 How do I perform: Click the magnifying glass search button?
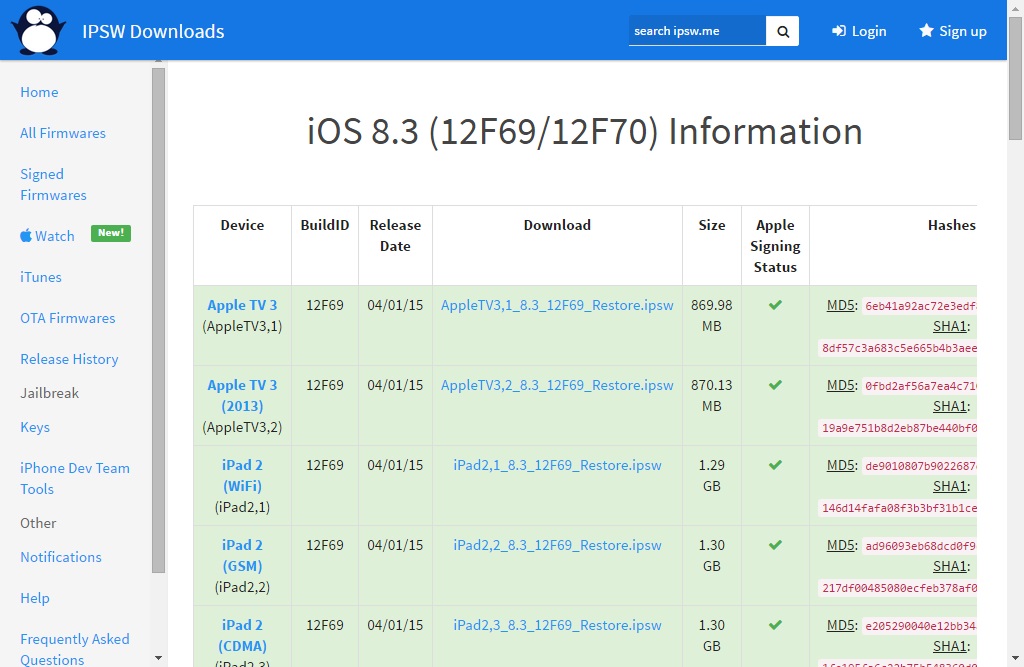click(x=783, y=31)
